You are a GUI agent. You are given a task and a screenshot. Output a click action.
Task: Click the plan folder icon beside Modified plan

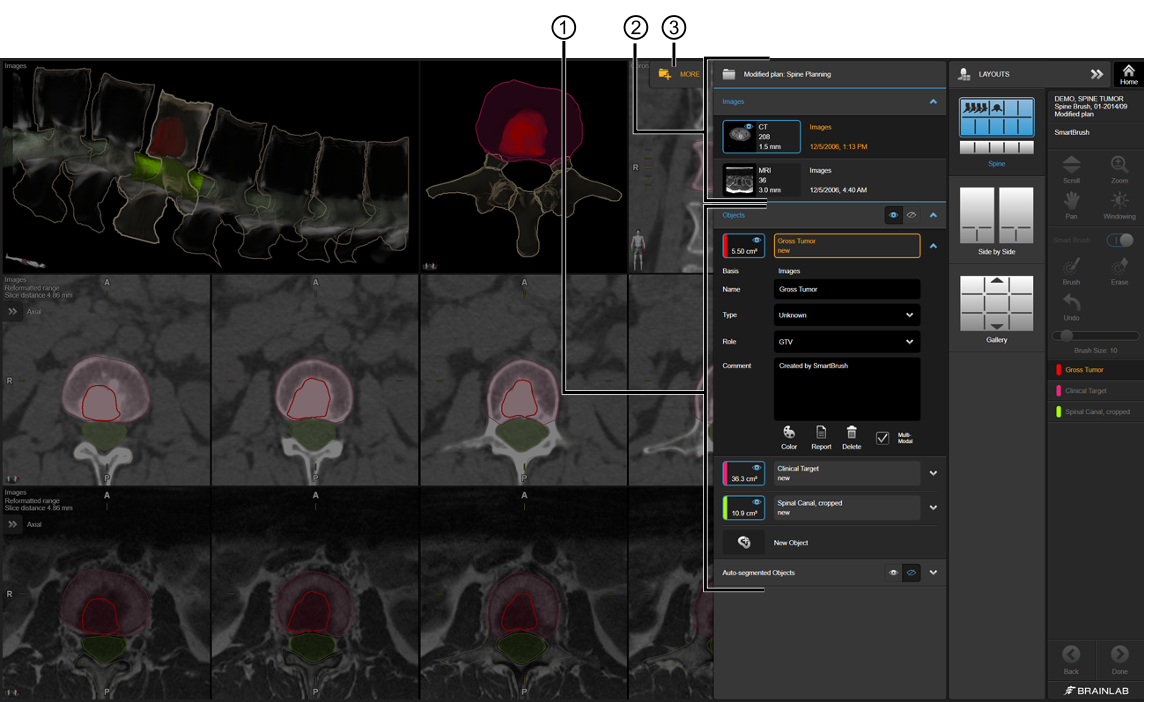[728, 74]
